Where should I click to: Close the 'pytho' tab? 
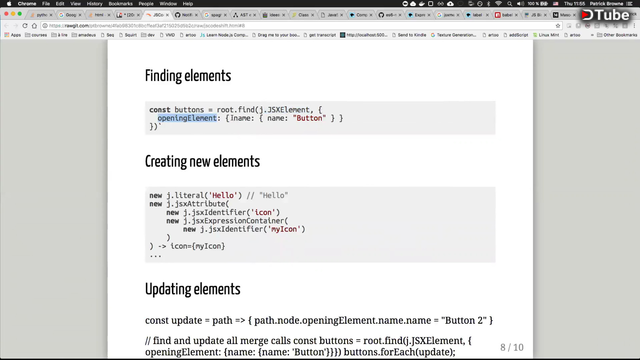(x=51, y=15)
